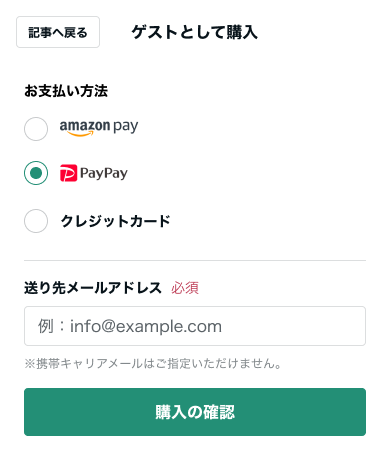Click the info@example.com placeholder text

(x=146, y=326)
